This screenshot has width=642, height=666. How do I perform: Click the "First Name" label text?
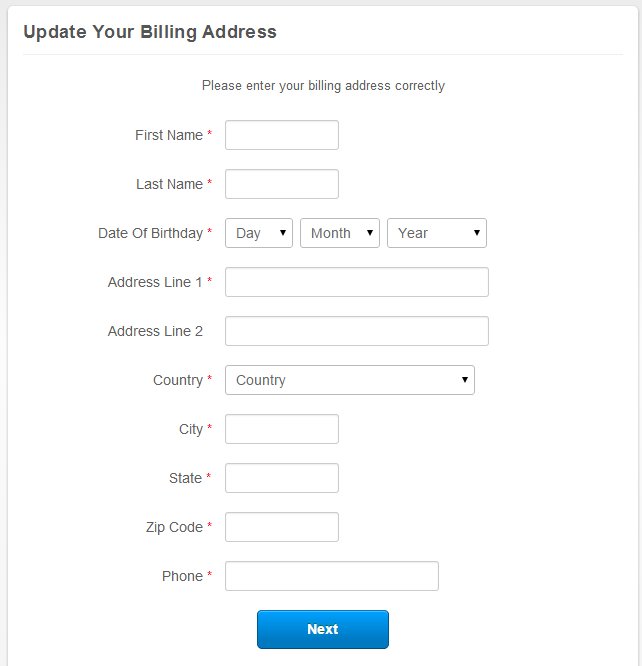point(169,135)
